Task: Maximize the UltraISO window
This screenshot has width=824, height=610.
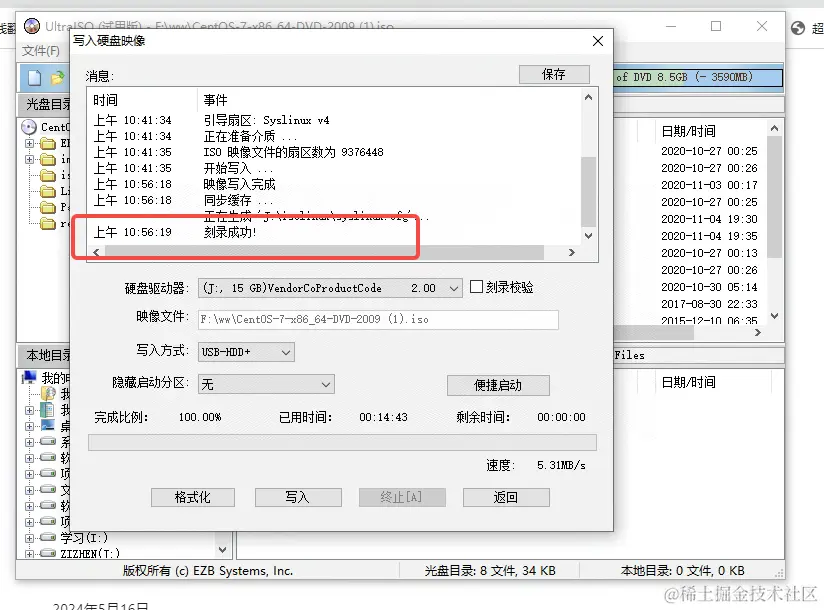Action: pos(716,26)
